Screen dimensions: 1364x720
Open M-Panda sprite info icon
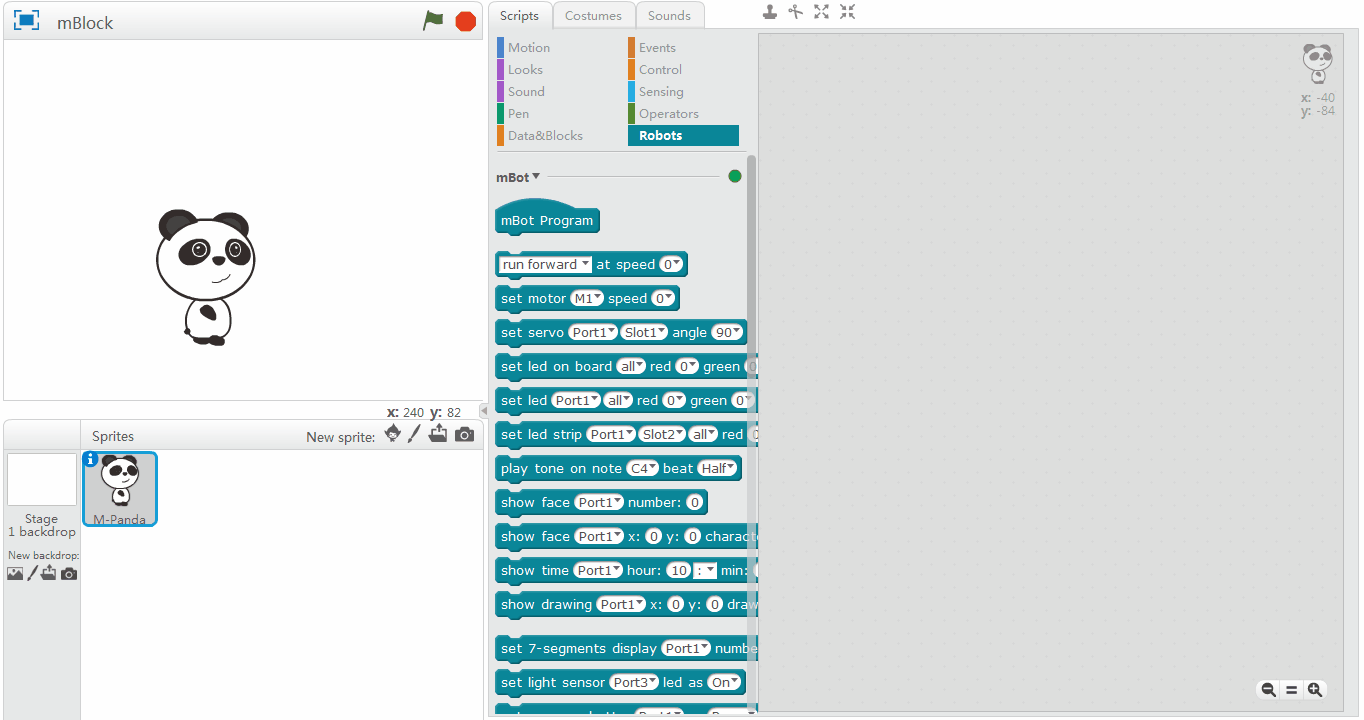pyautogui.click(x=91, y=459)
